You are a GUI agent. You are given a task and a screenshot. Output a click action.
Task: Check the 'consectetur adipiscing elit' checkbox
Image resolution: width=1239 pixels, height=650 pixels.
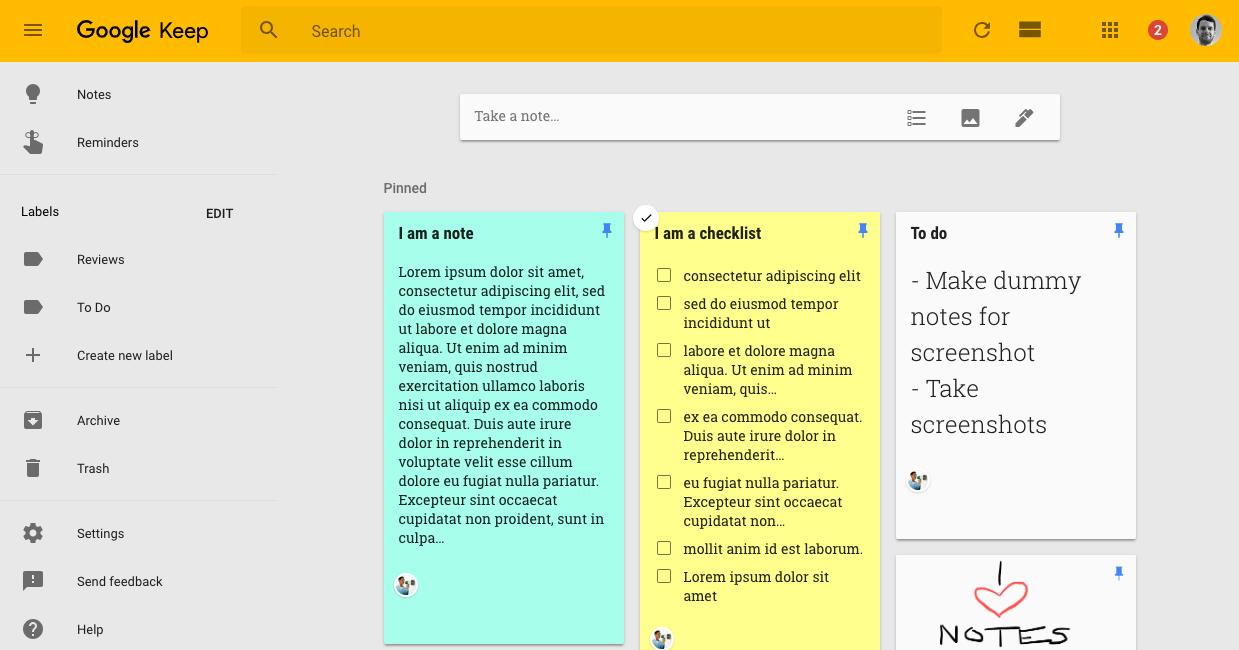click(664, 275)
